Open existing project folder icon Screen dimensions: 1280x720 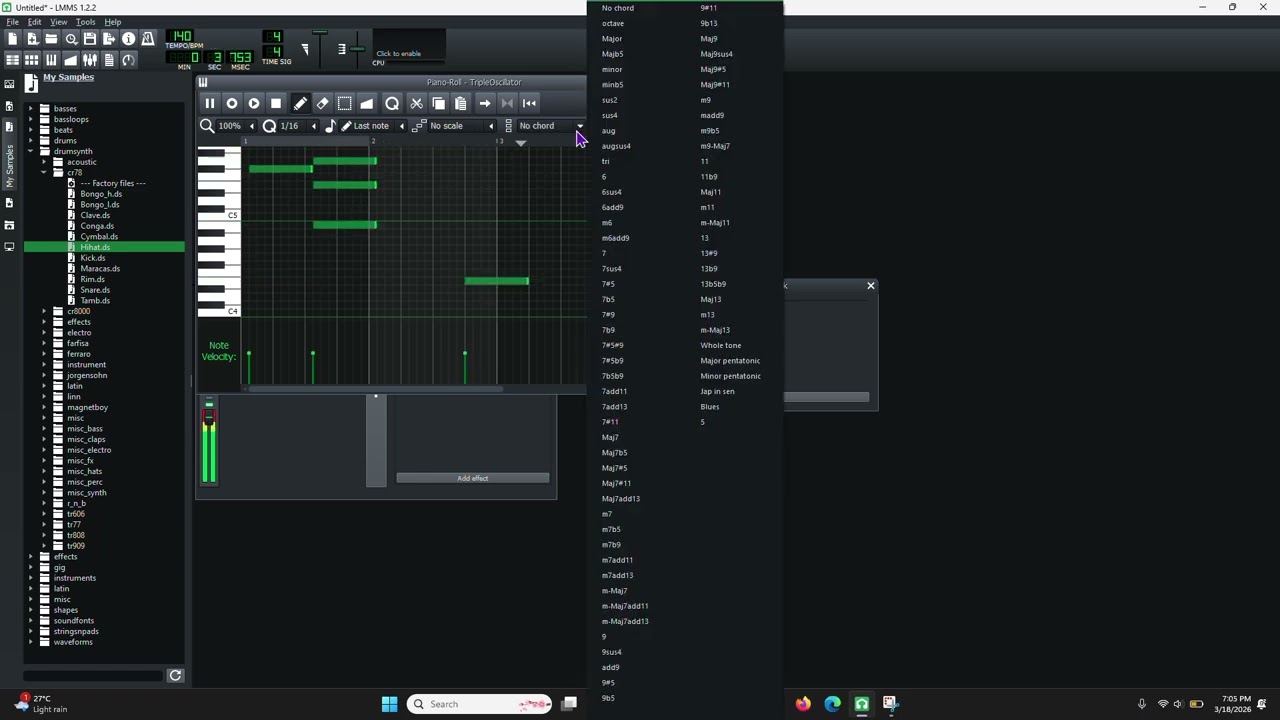tap(51, 39)
